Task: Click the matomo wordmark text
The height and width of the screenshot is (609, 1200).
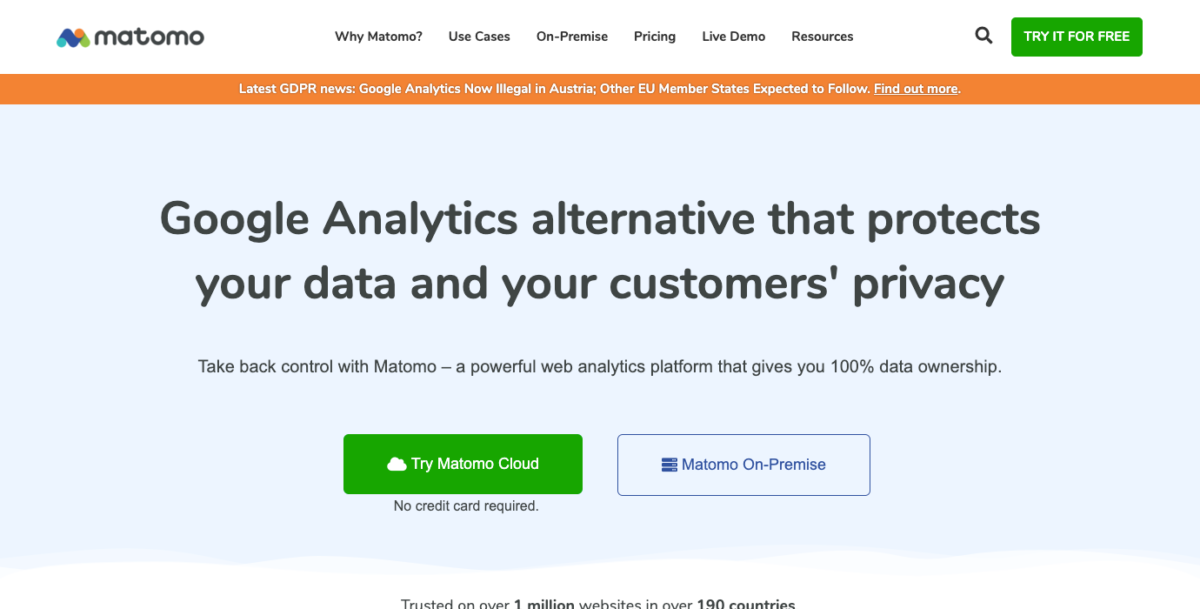Action: pos(149,38)
